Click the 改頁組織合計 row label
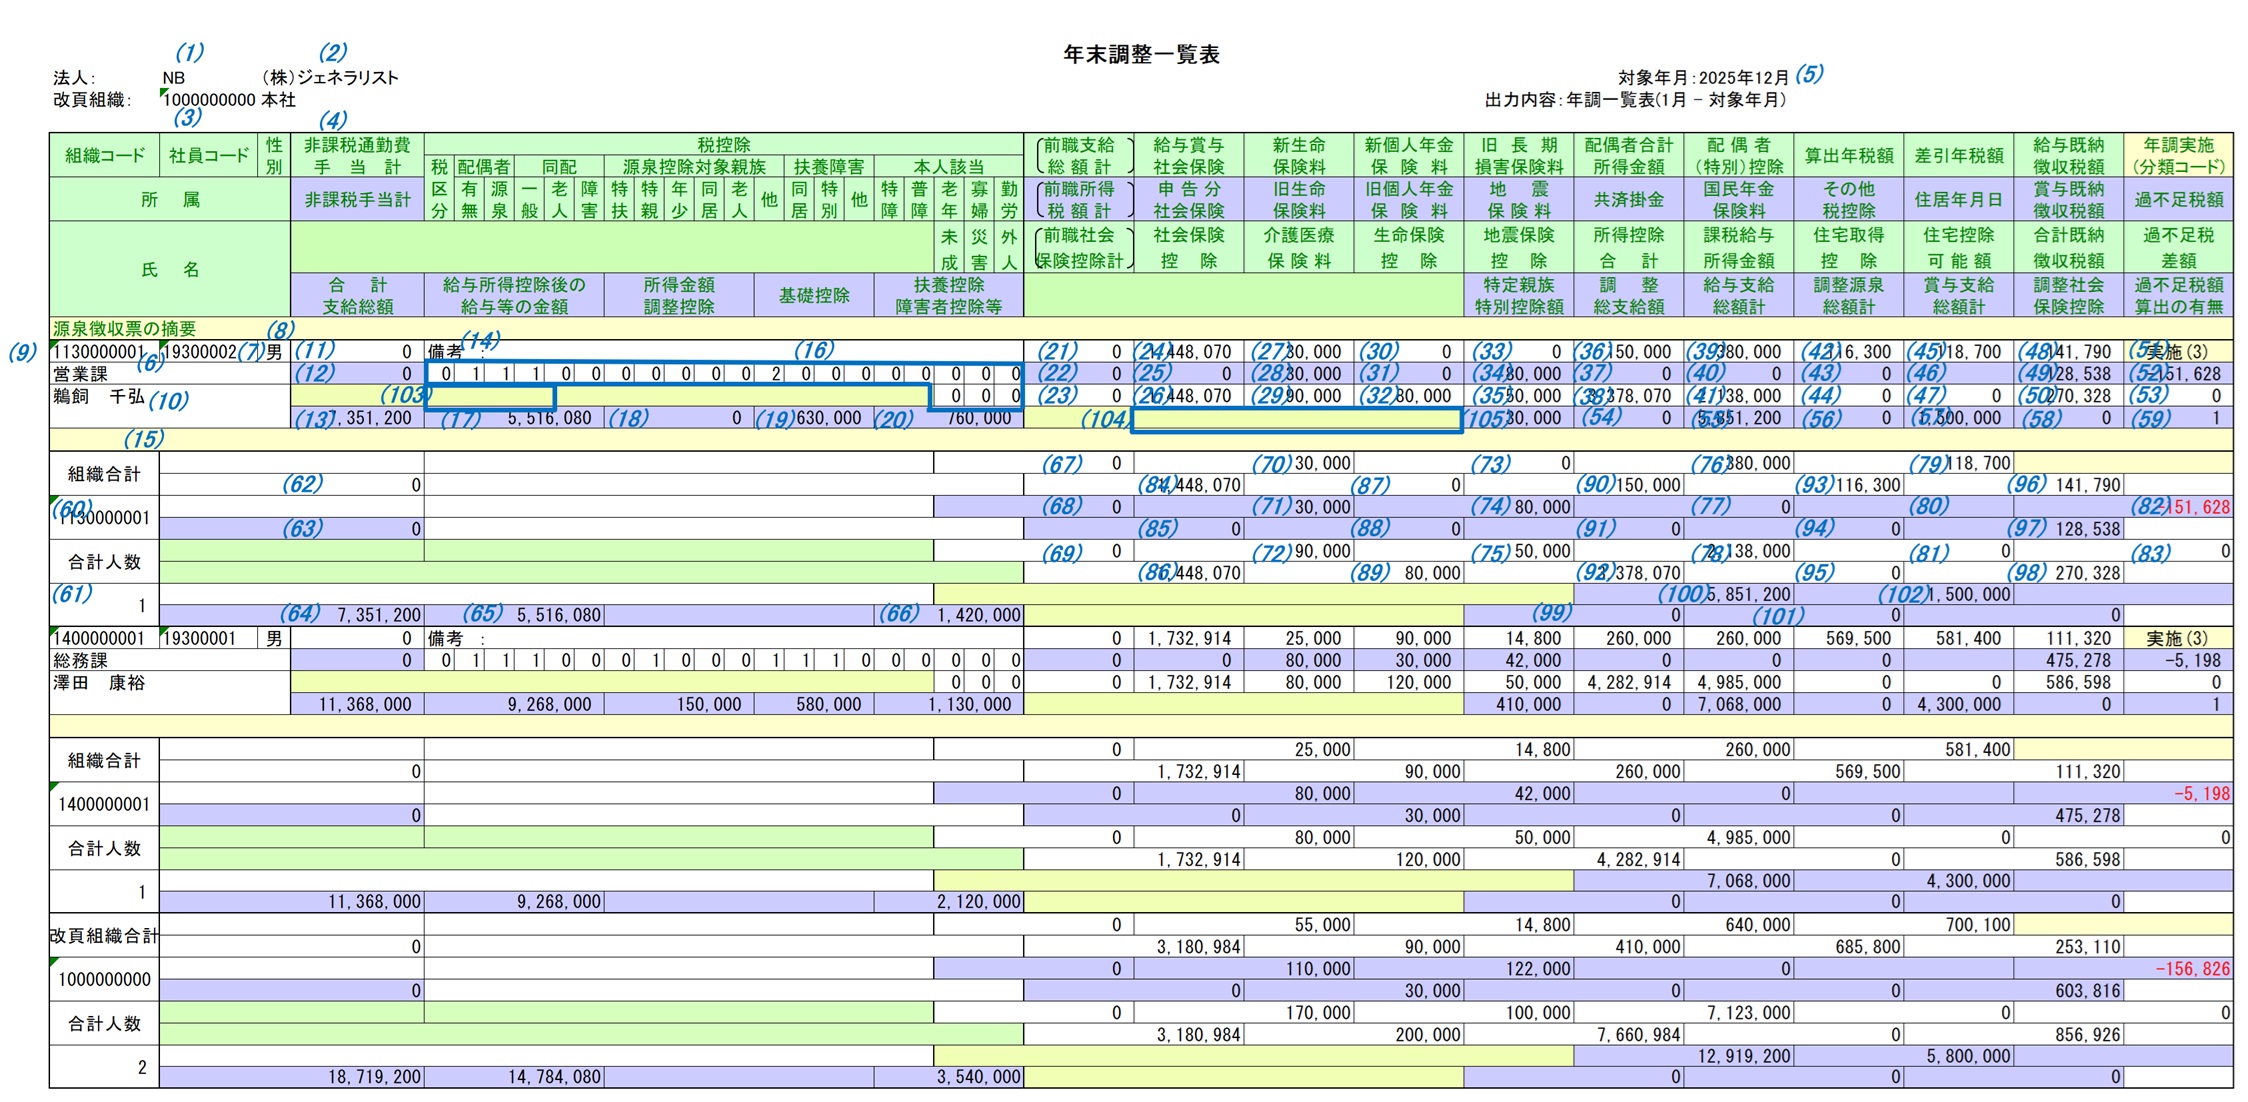The image size is (2248, 1102). 104,936
